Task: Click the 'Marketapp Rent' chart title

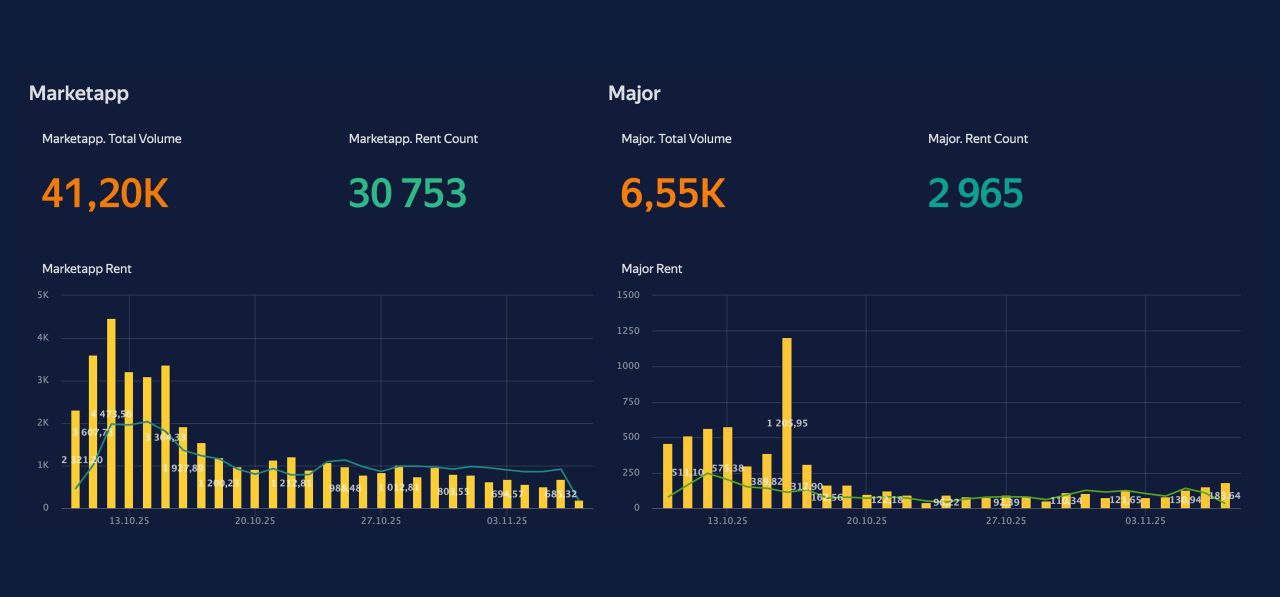Action: (x=87, y=269)
